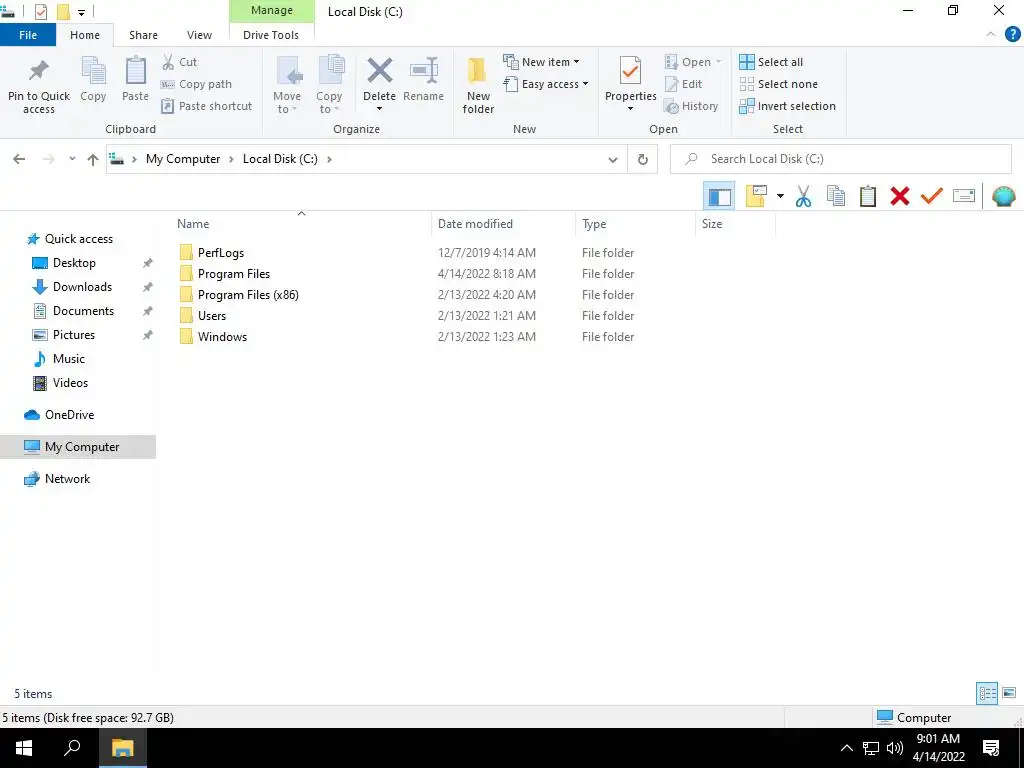Click Select all in ribbon
1024x768 pixels.
point(771,62)
